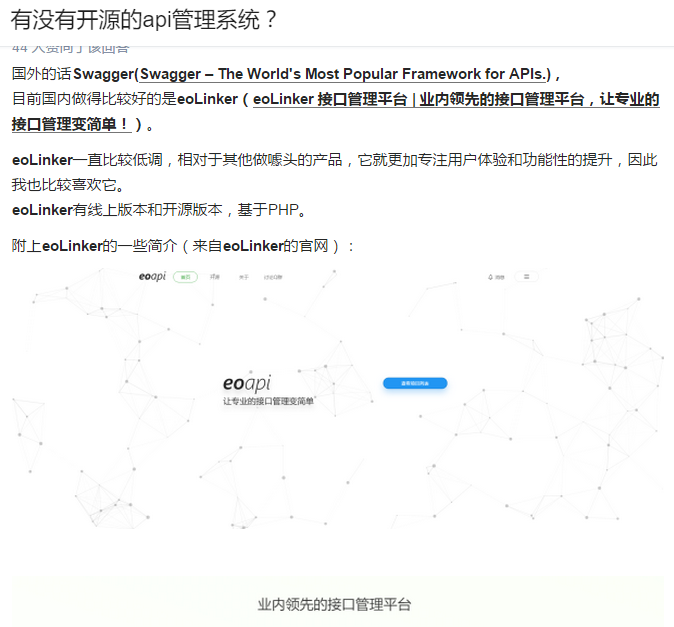Click the tagline 让专业的接口管理变简单 in image
This screenshot has width=674, height=627.
[x=268, y=401]
